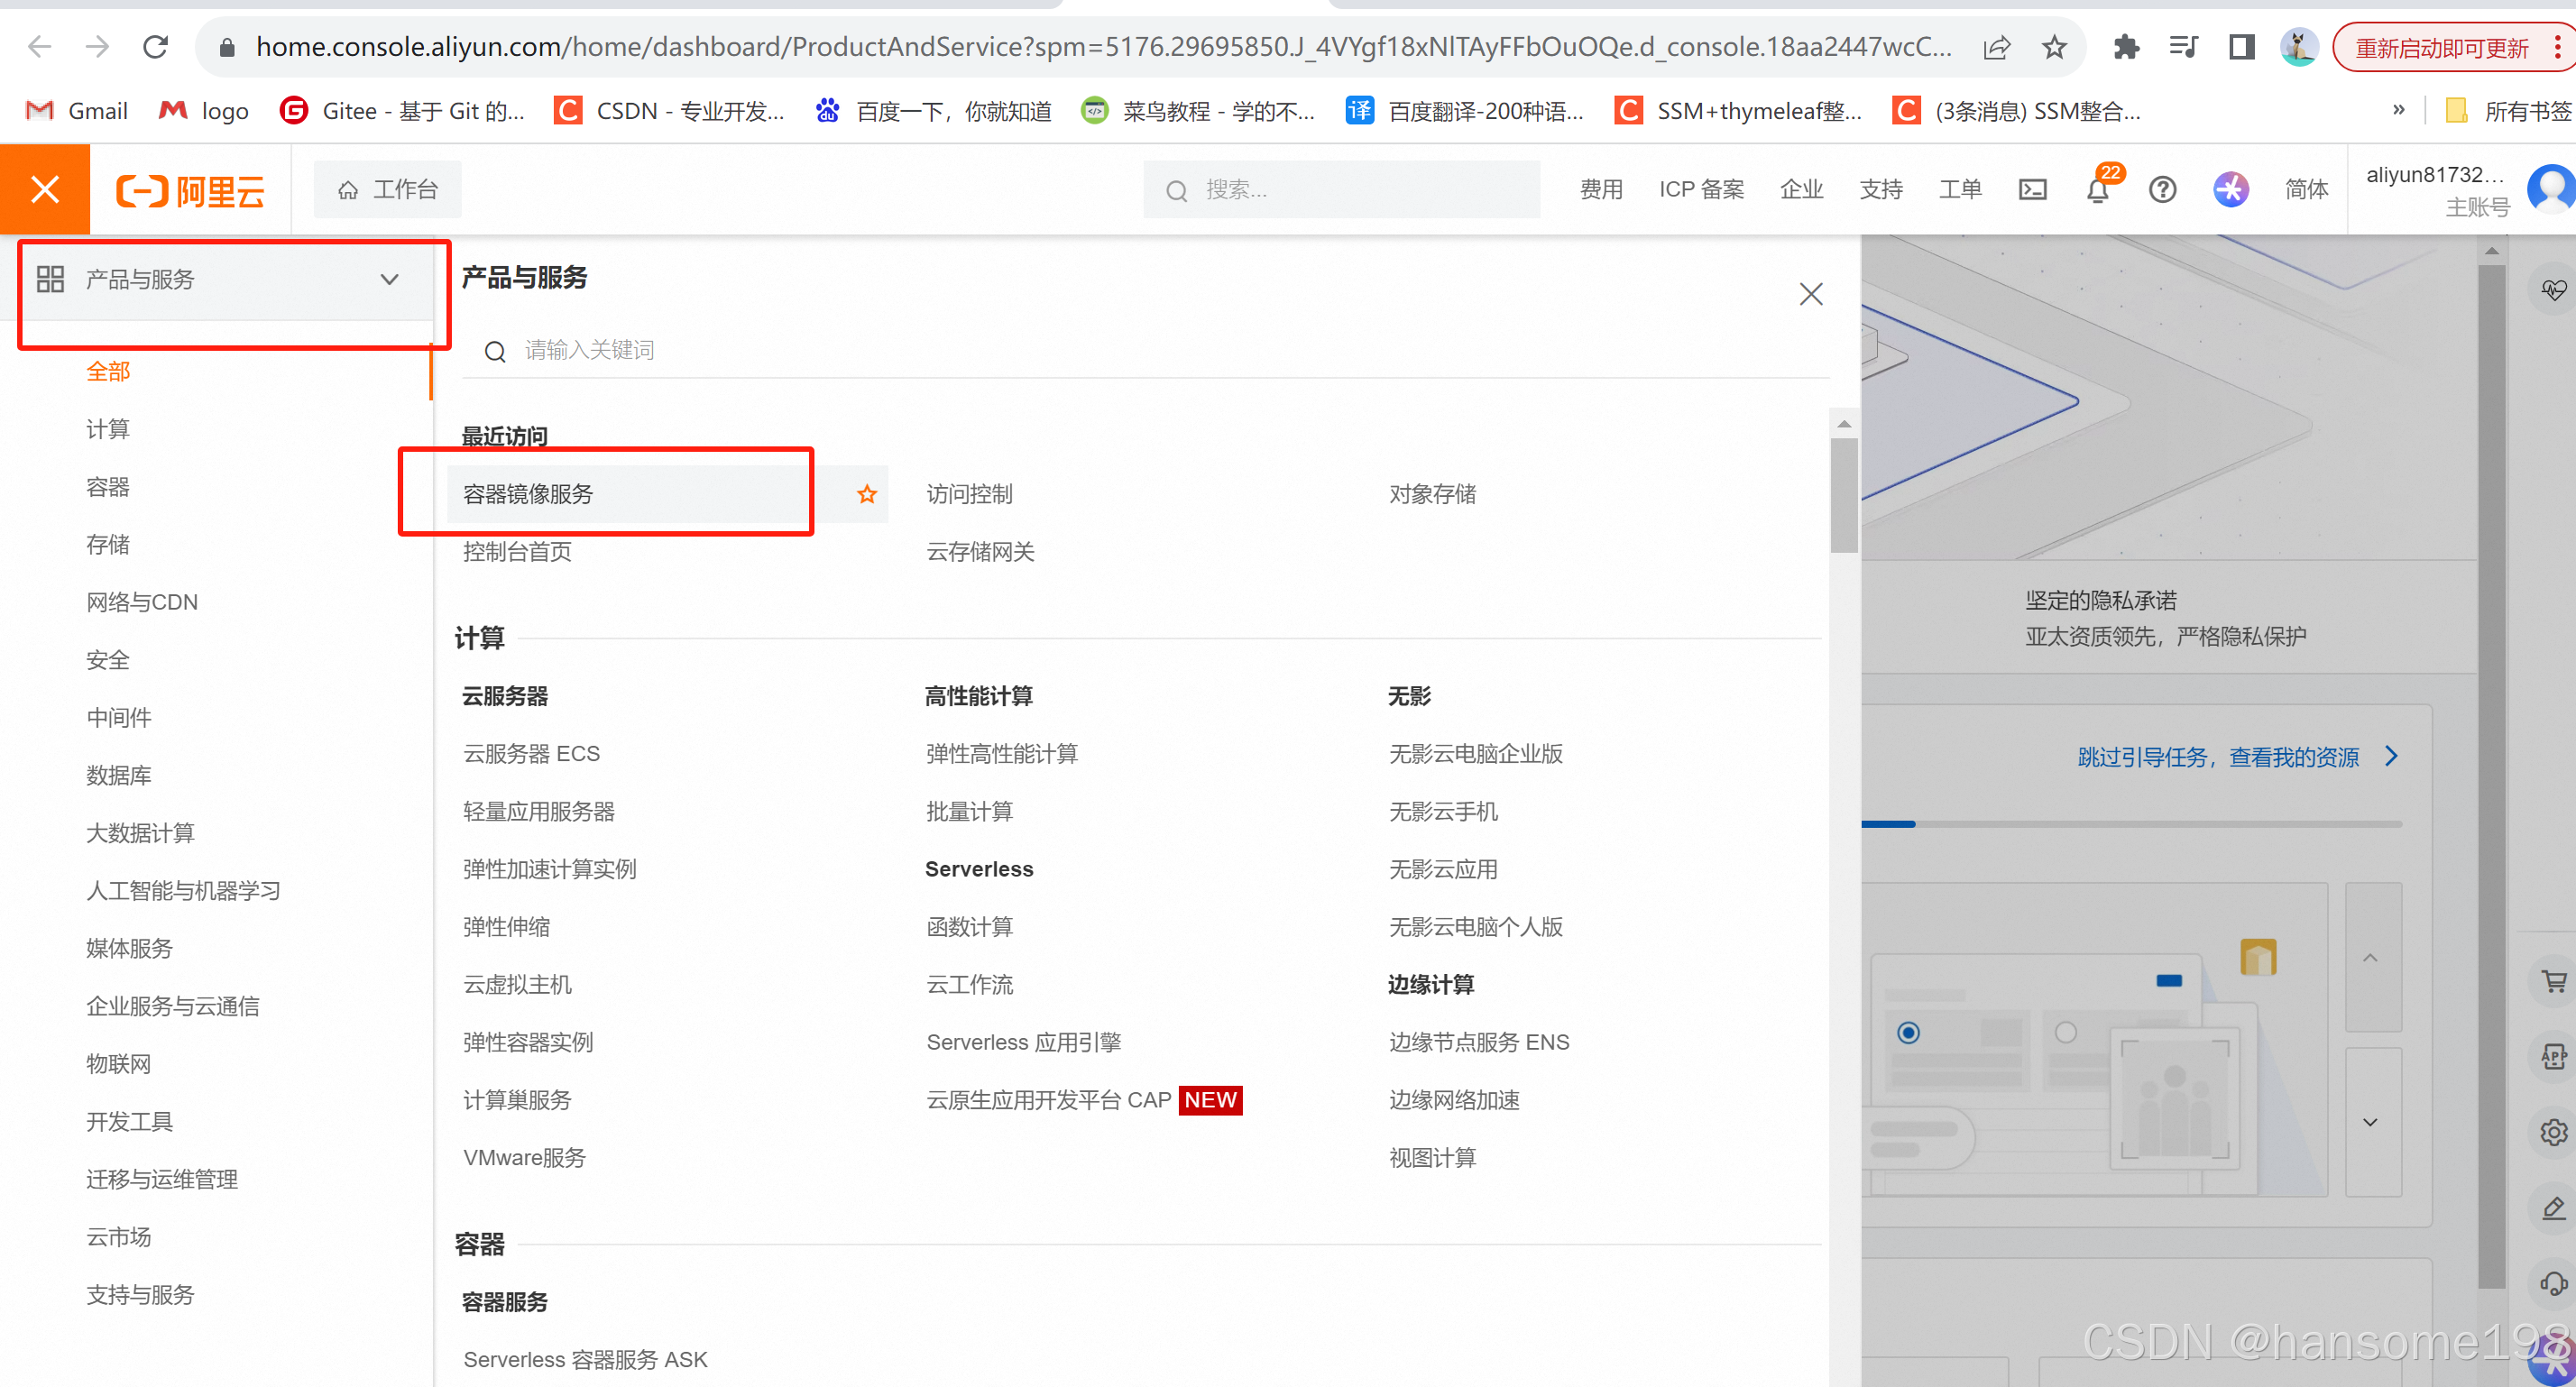This screenshot has width=2576, height=1387.
Task: Open help using the question mark icon
Action: pos(2163,189)
